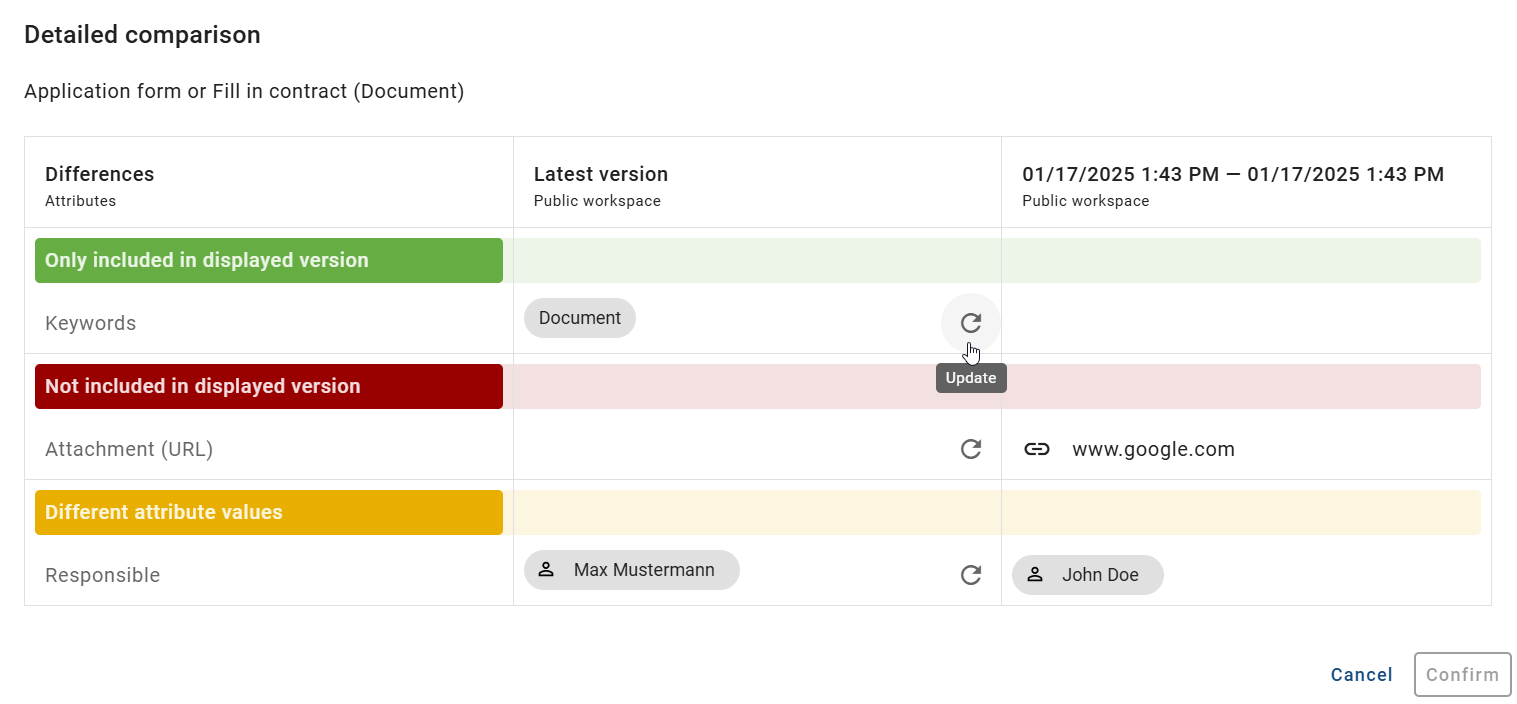The width and height of the screenshot is (1517, 704).
Task: Click the Cancel button
Action: [1361, 675]
